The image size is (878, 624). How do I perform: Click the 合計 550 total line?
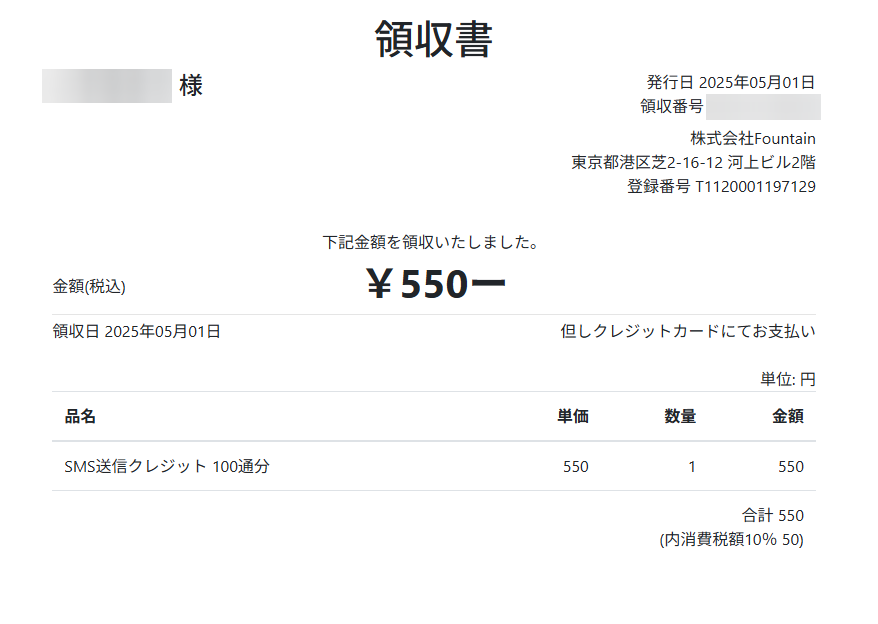coord(773,515)
